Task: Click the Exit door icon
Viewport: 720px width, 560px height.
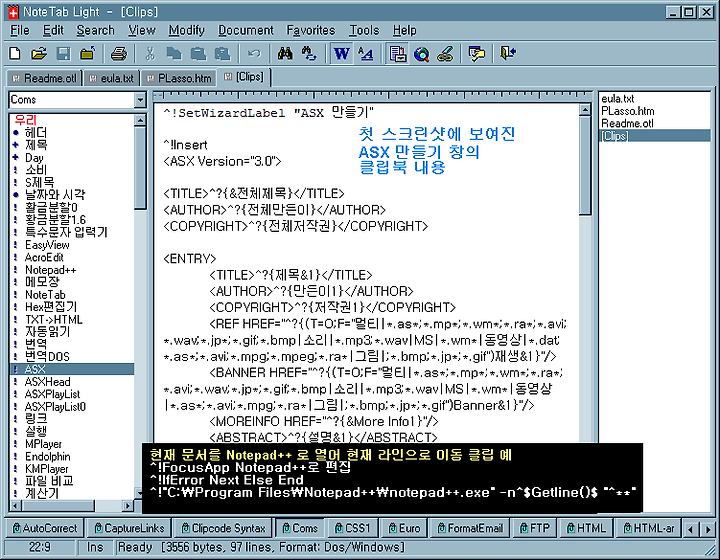Action: click(508, 54)
